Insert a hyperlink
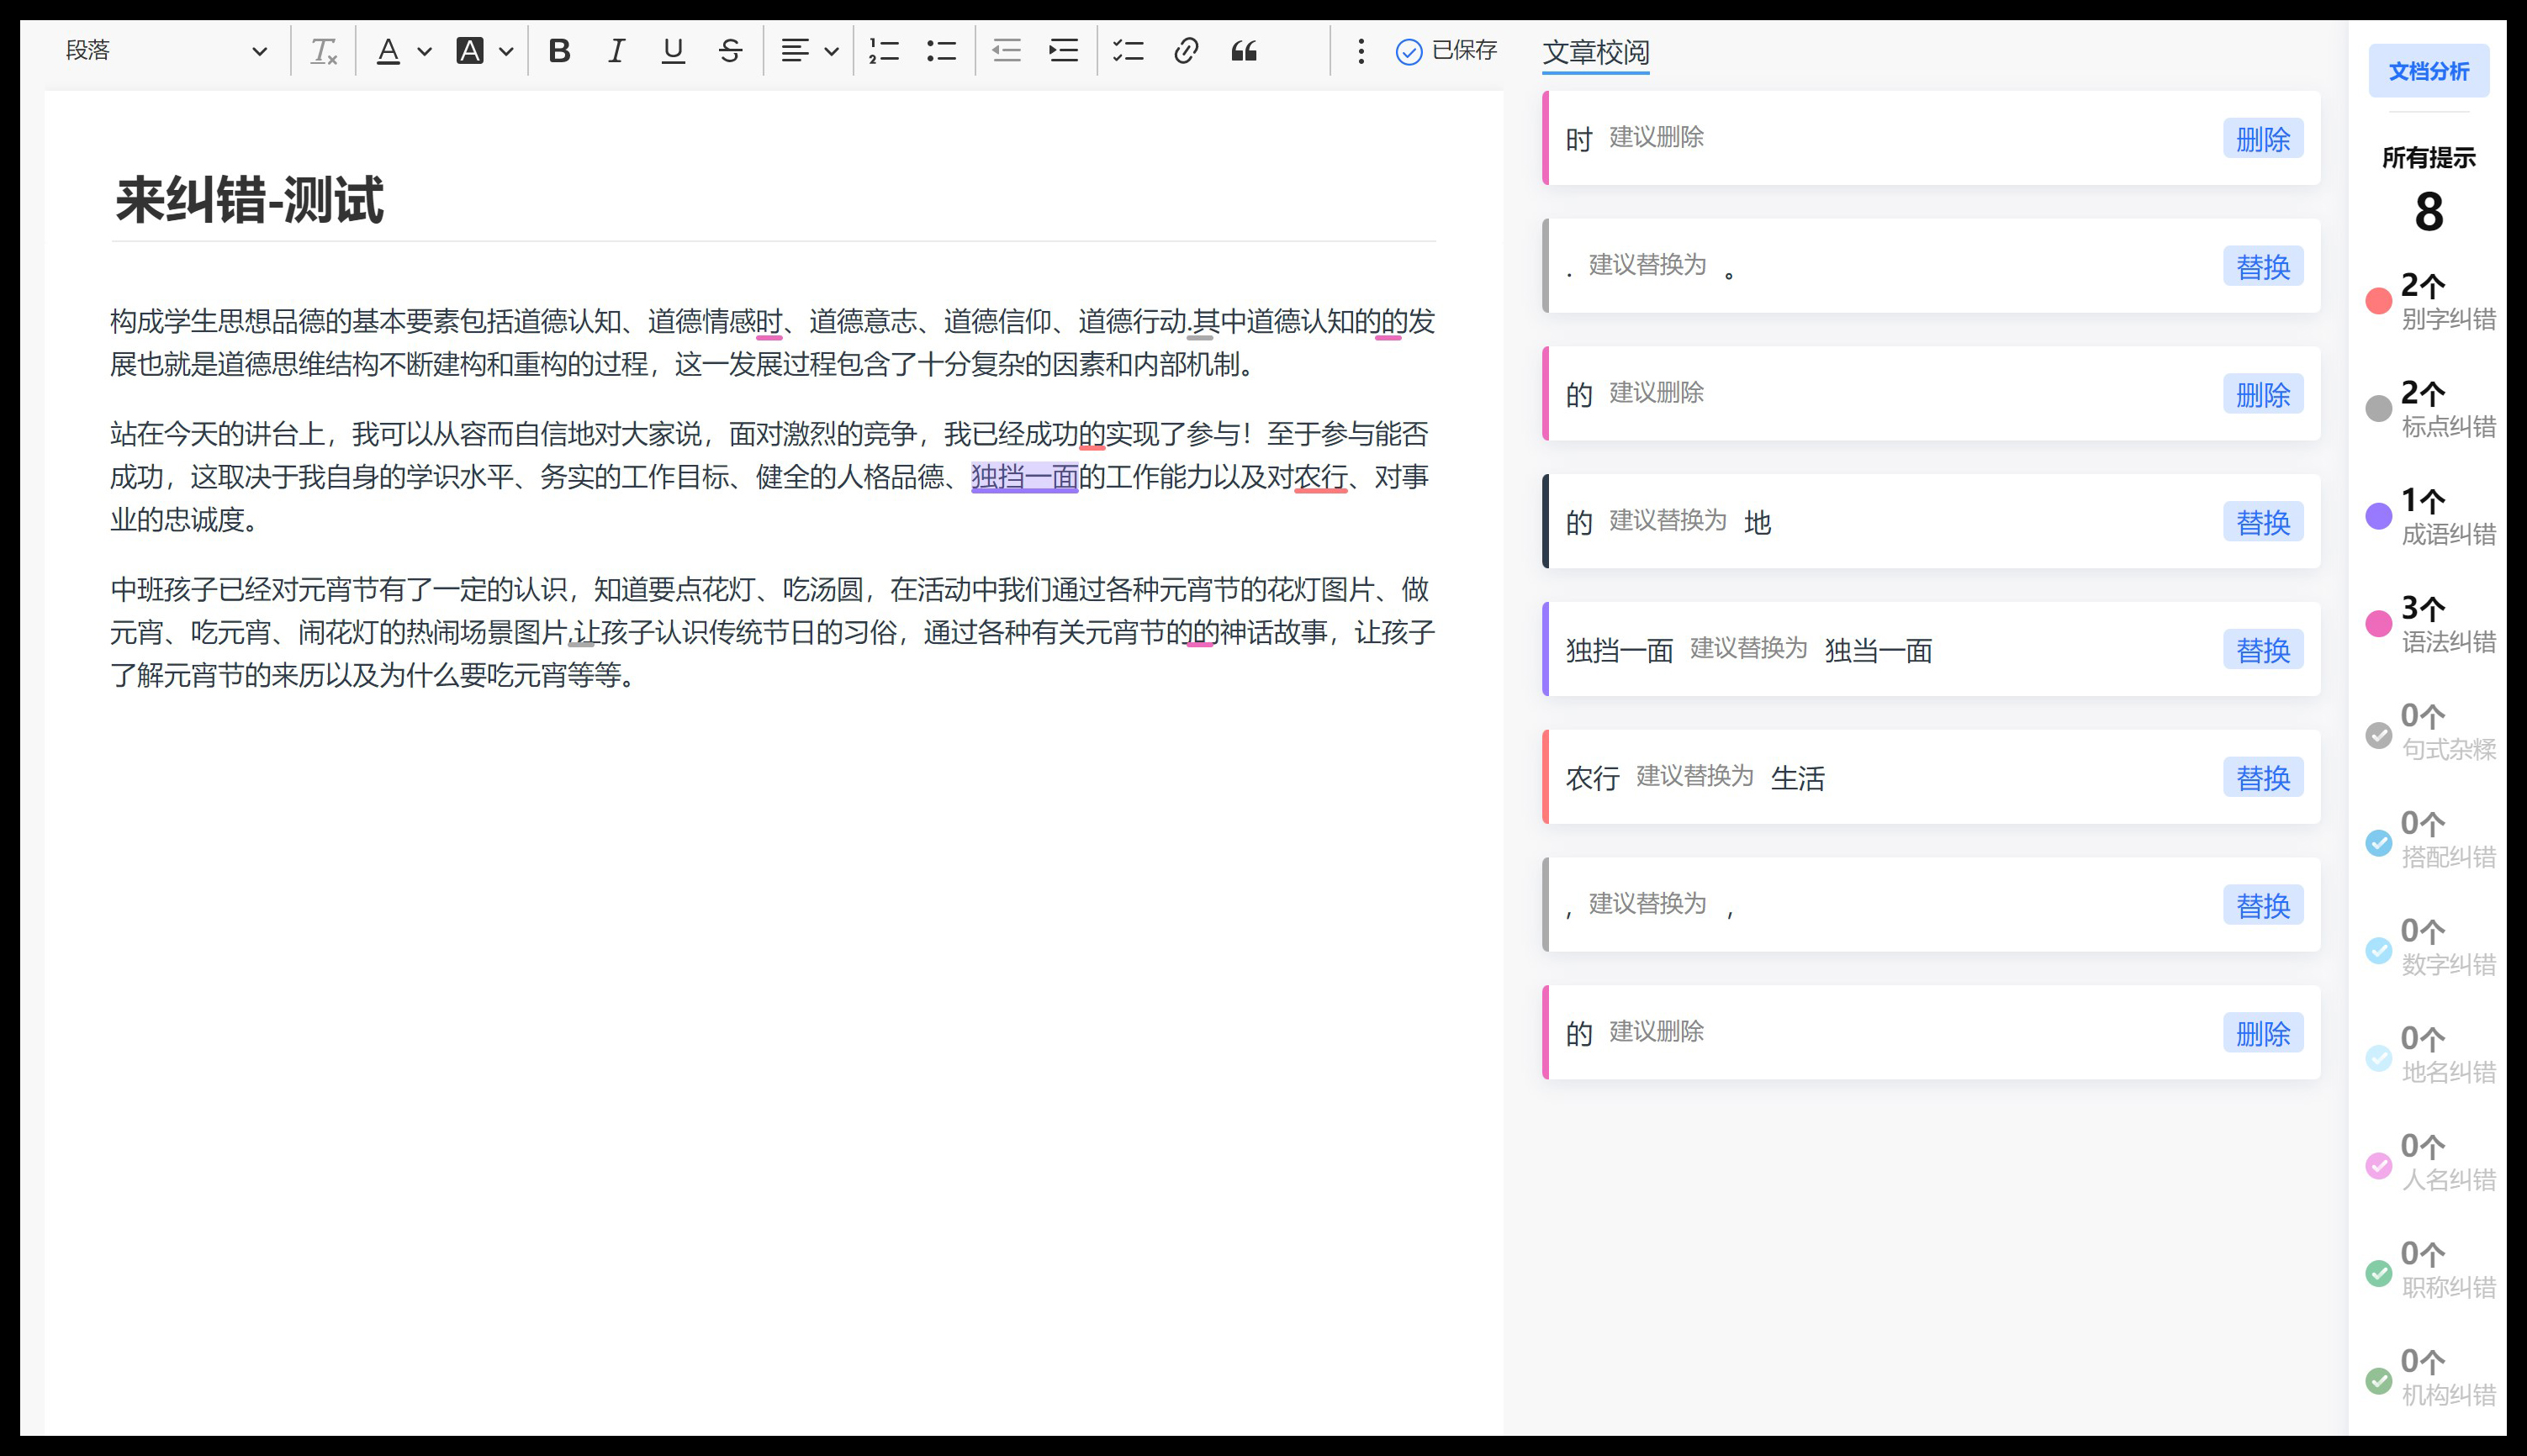This screenshot has width=2527, height=1456. pos(1186,51)
